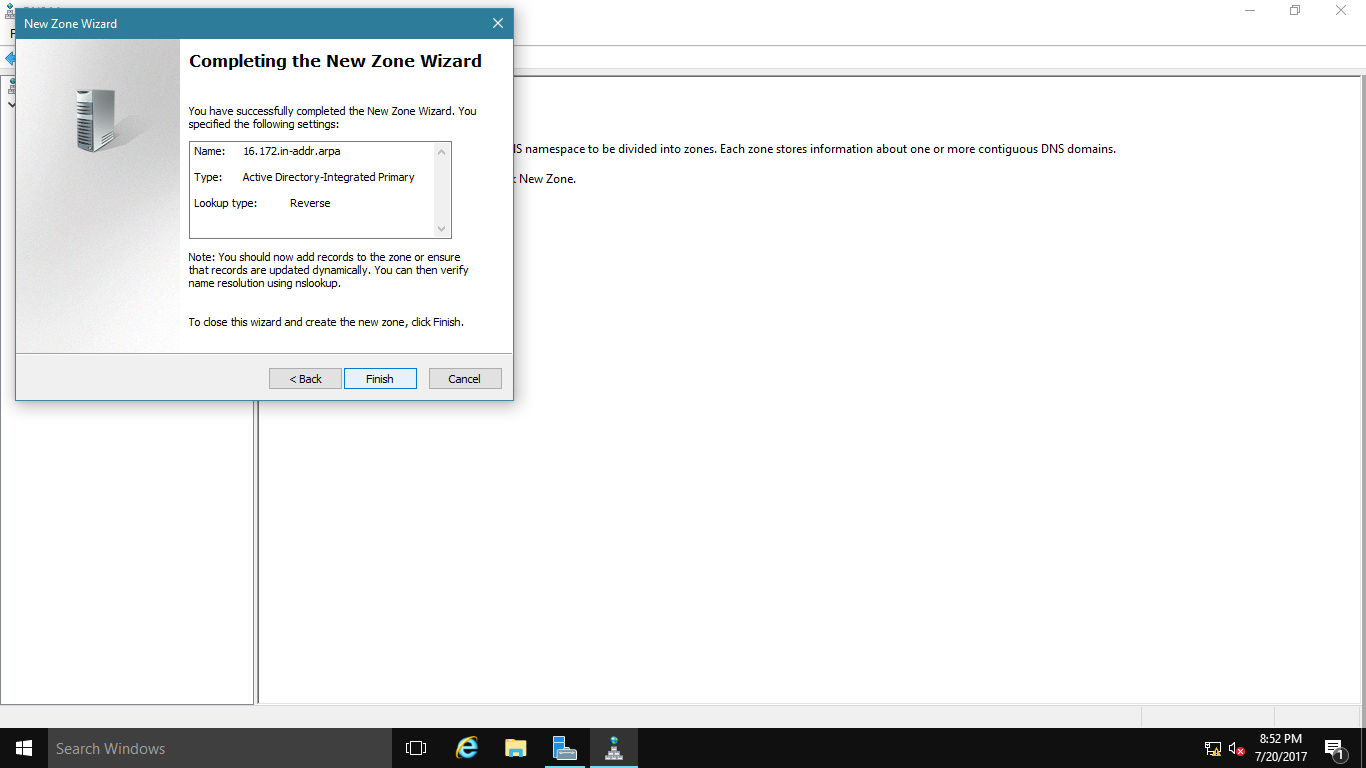Click DNS Manager toolbar back arrow
Screen dimensions: 1366x768
[8, 58]
